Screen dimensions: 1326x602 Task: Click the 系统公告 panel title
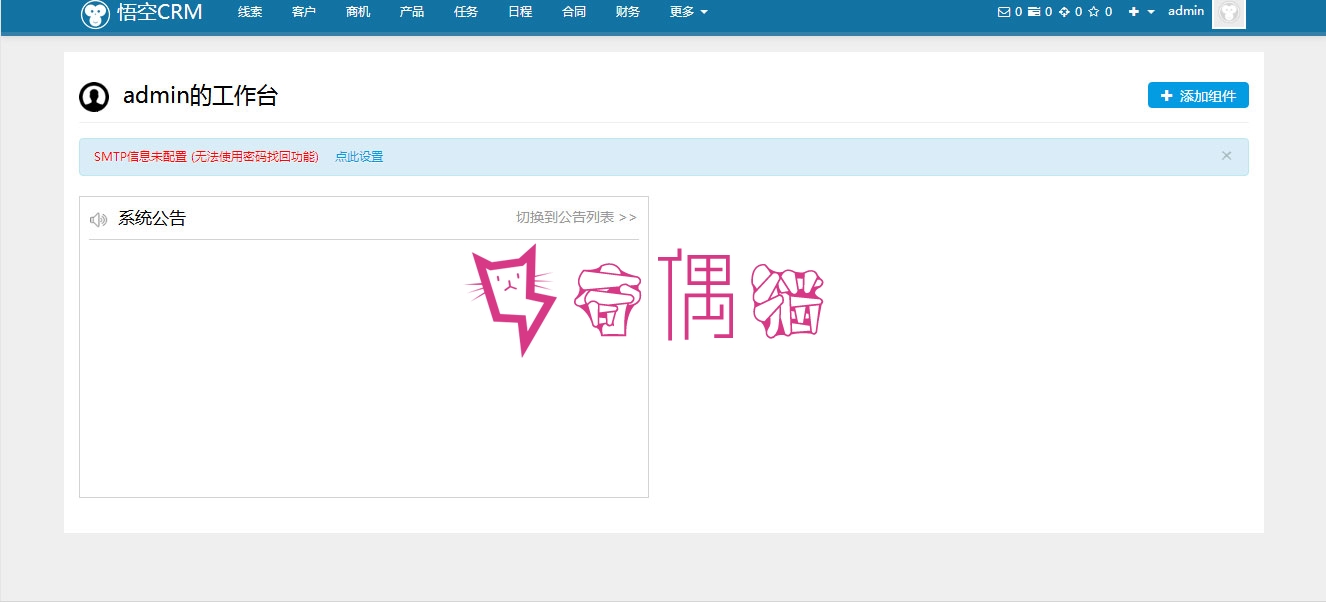point(152,218)
